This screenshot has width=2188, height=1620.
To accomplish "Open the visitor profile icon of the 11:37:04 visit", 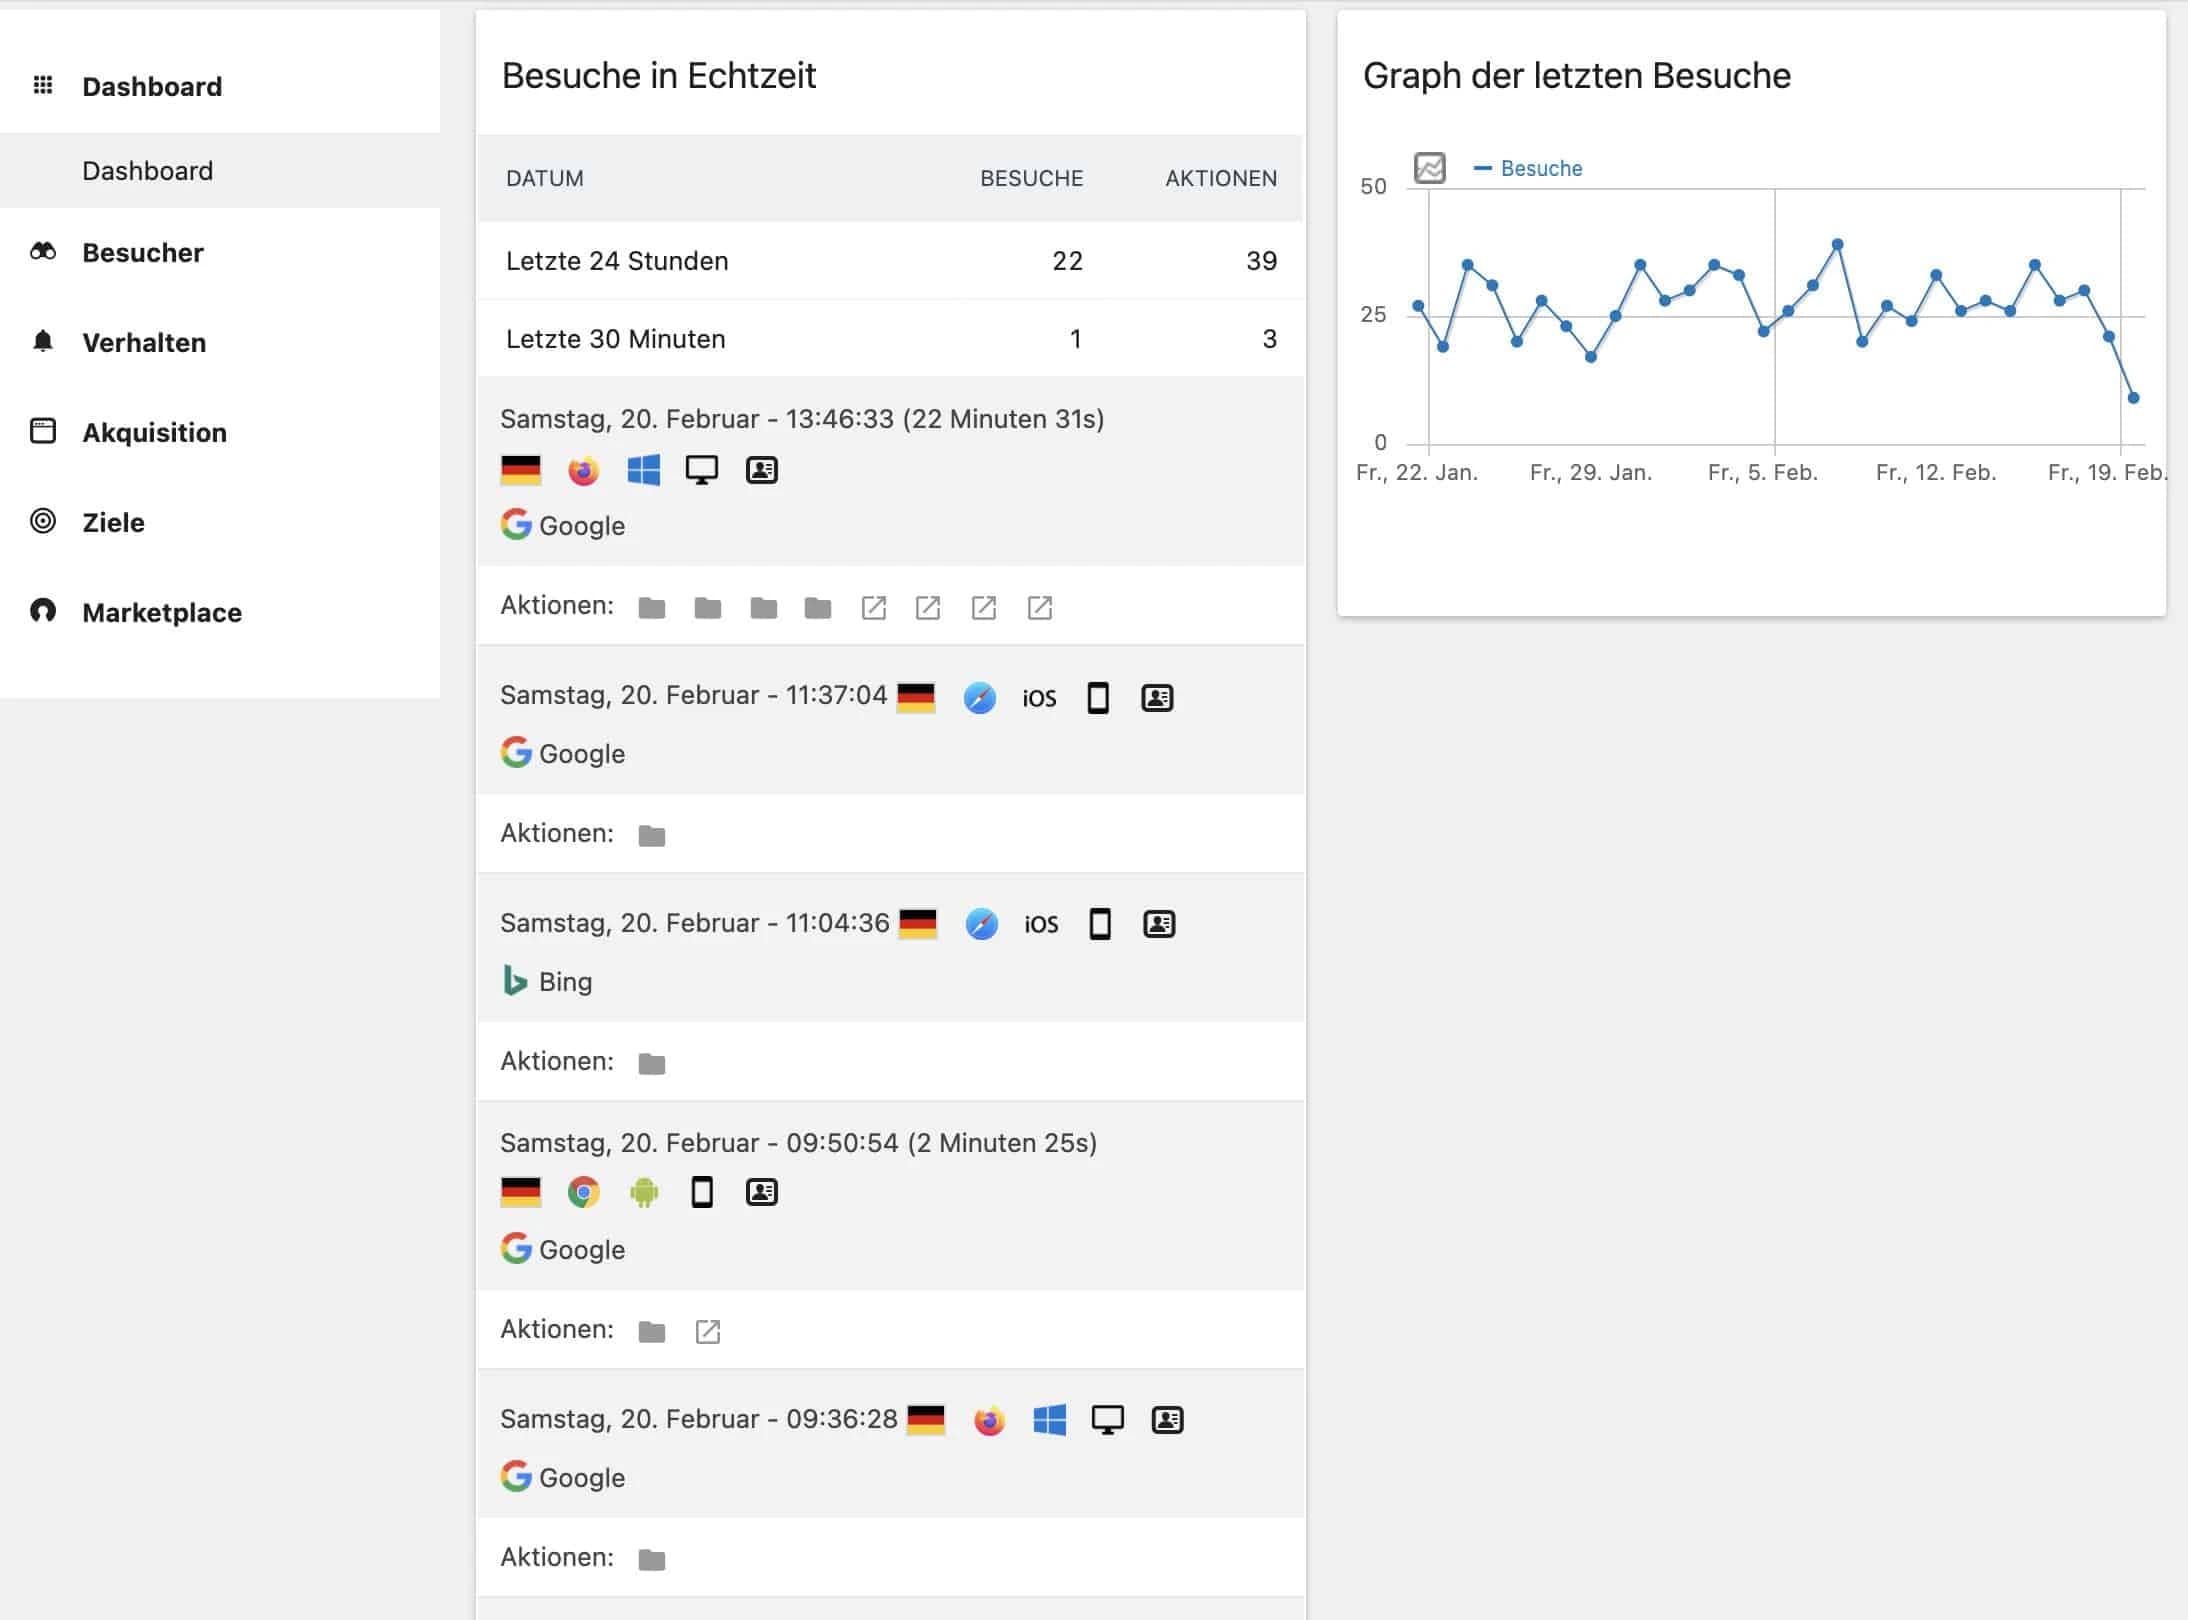I will (1159, 697).
